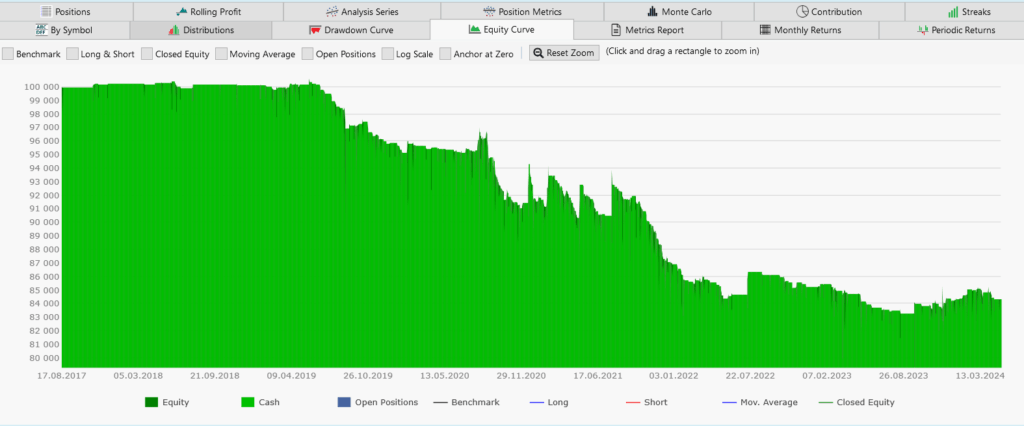Click the Reset Zoom button
The height and width of the screenshot is (426, 1024).
pos(564,54)
